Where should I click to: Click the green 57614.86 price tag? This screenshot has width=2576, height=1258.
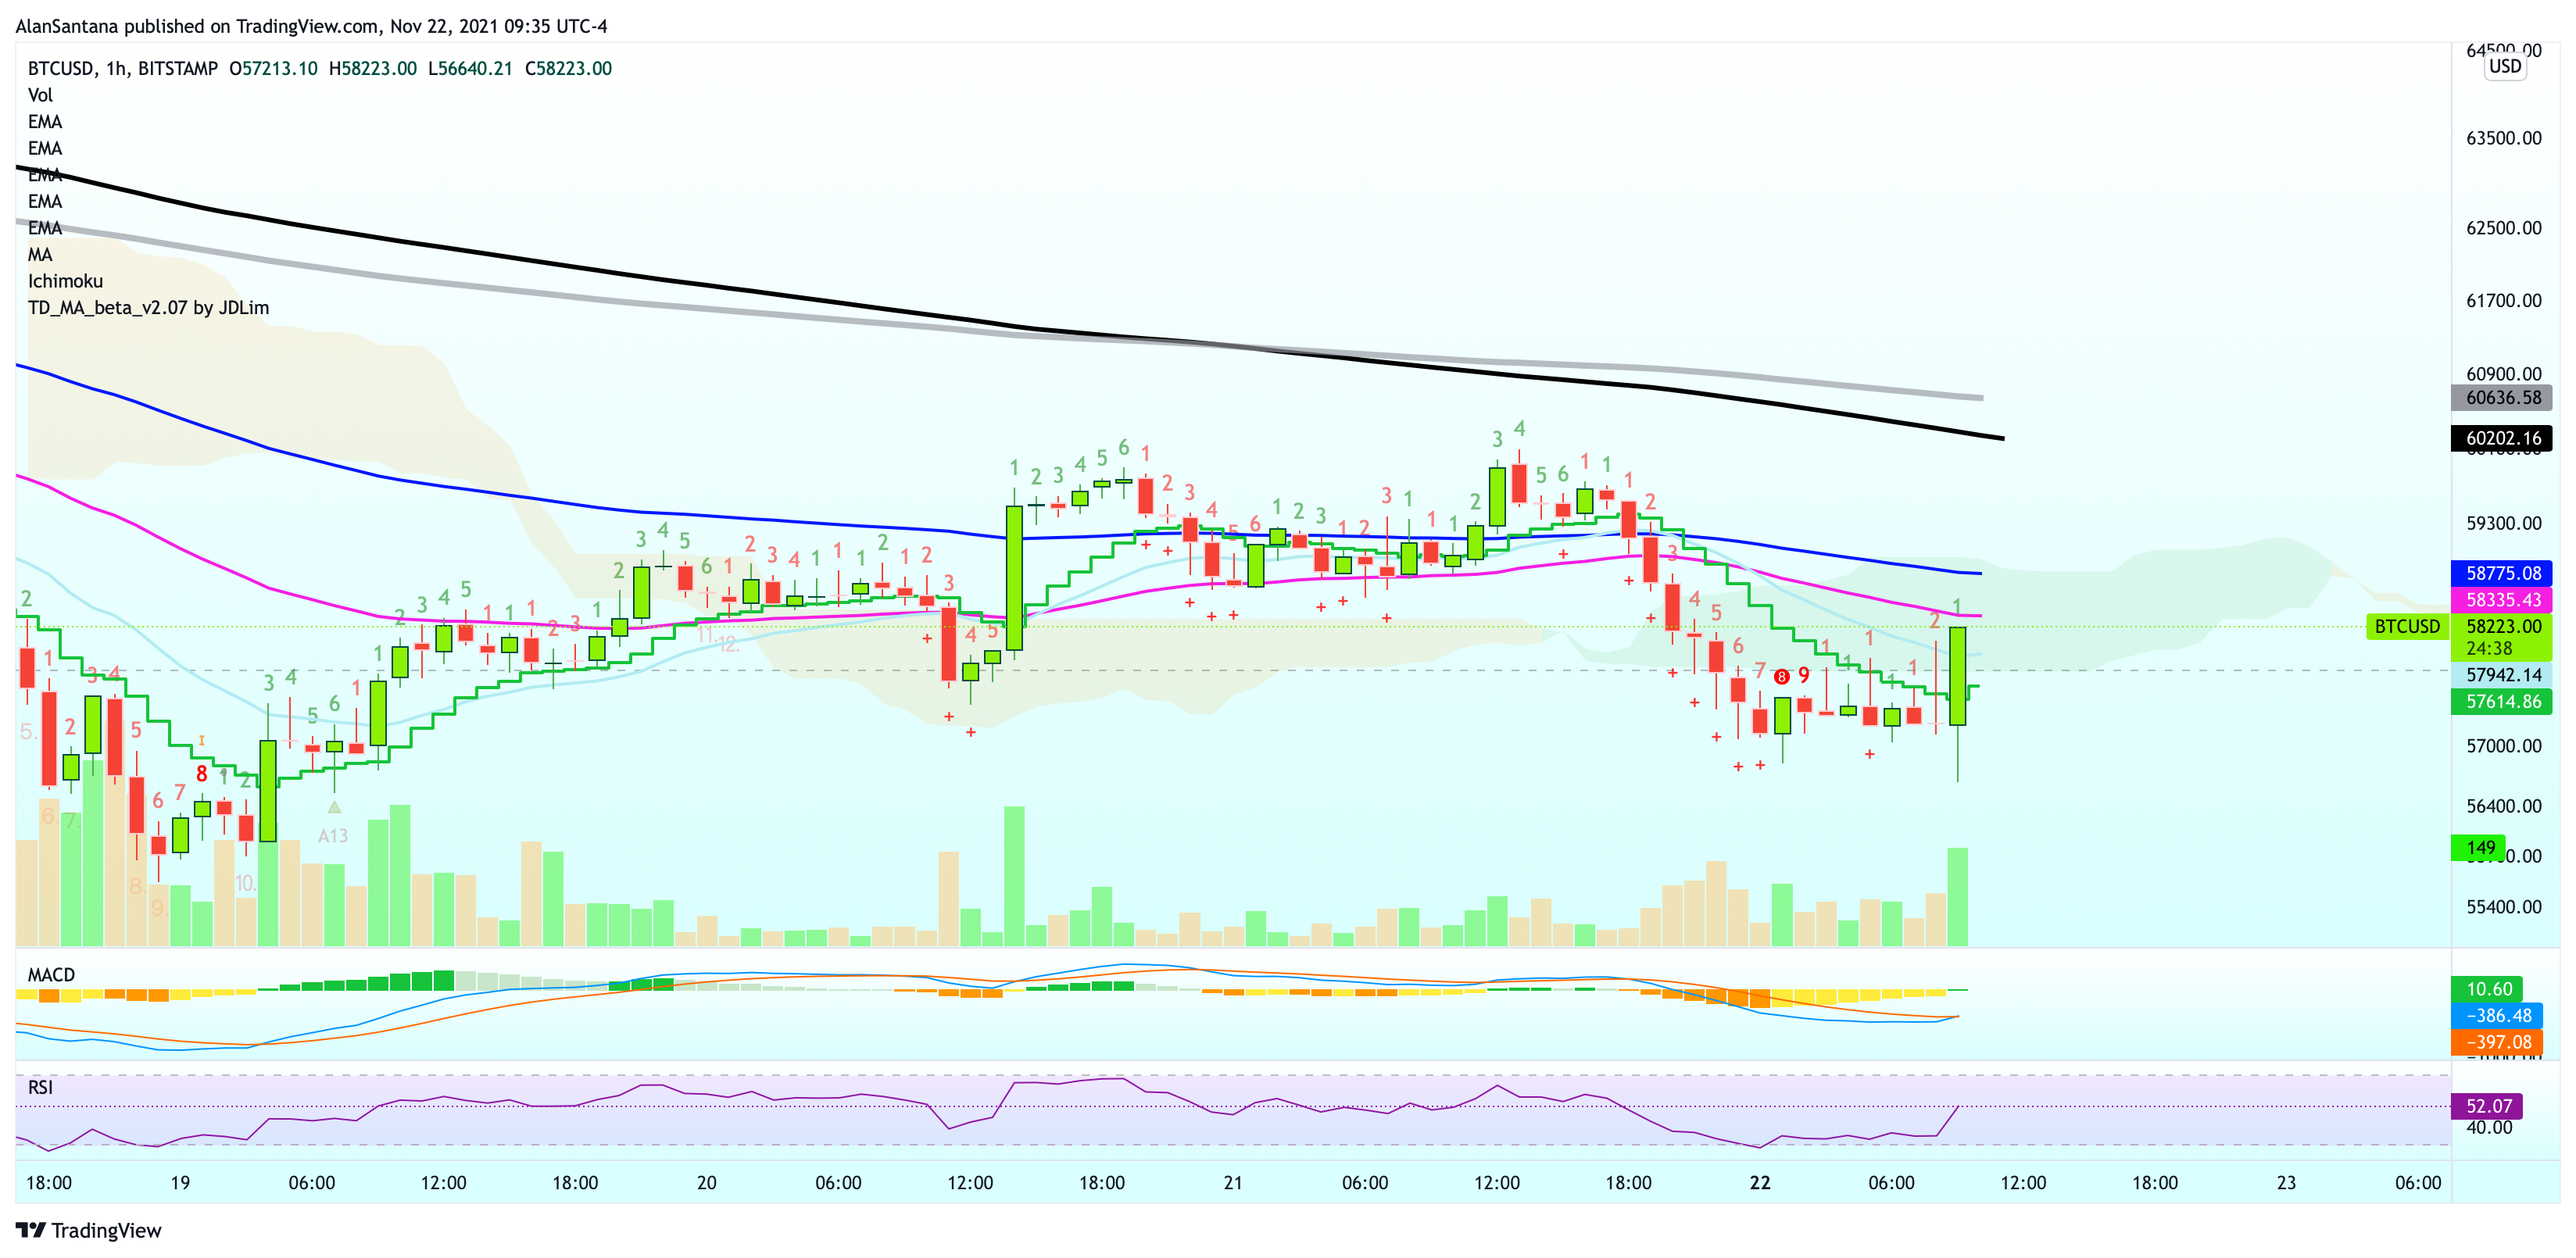coord(2502,702)
